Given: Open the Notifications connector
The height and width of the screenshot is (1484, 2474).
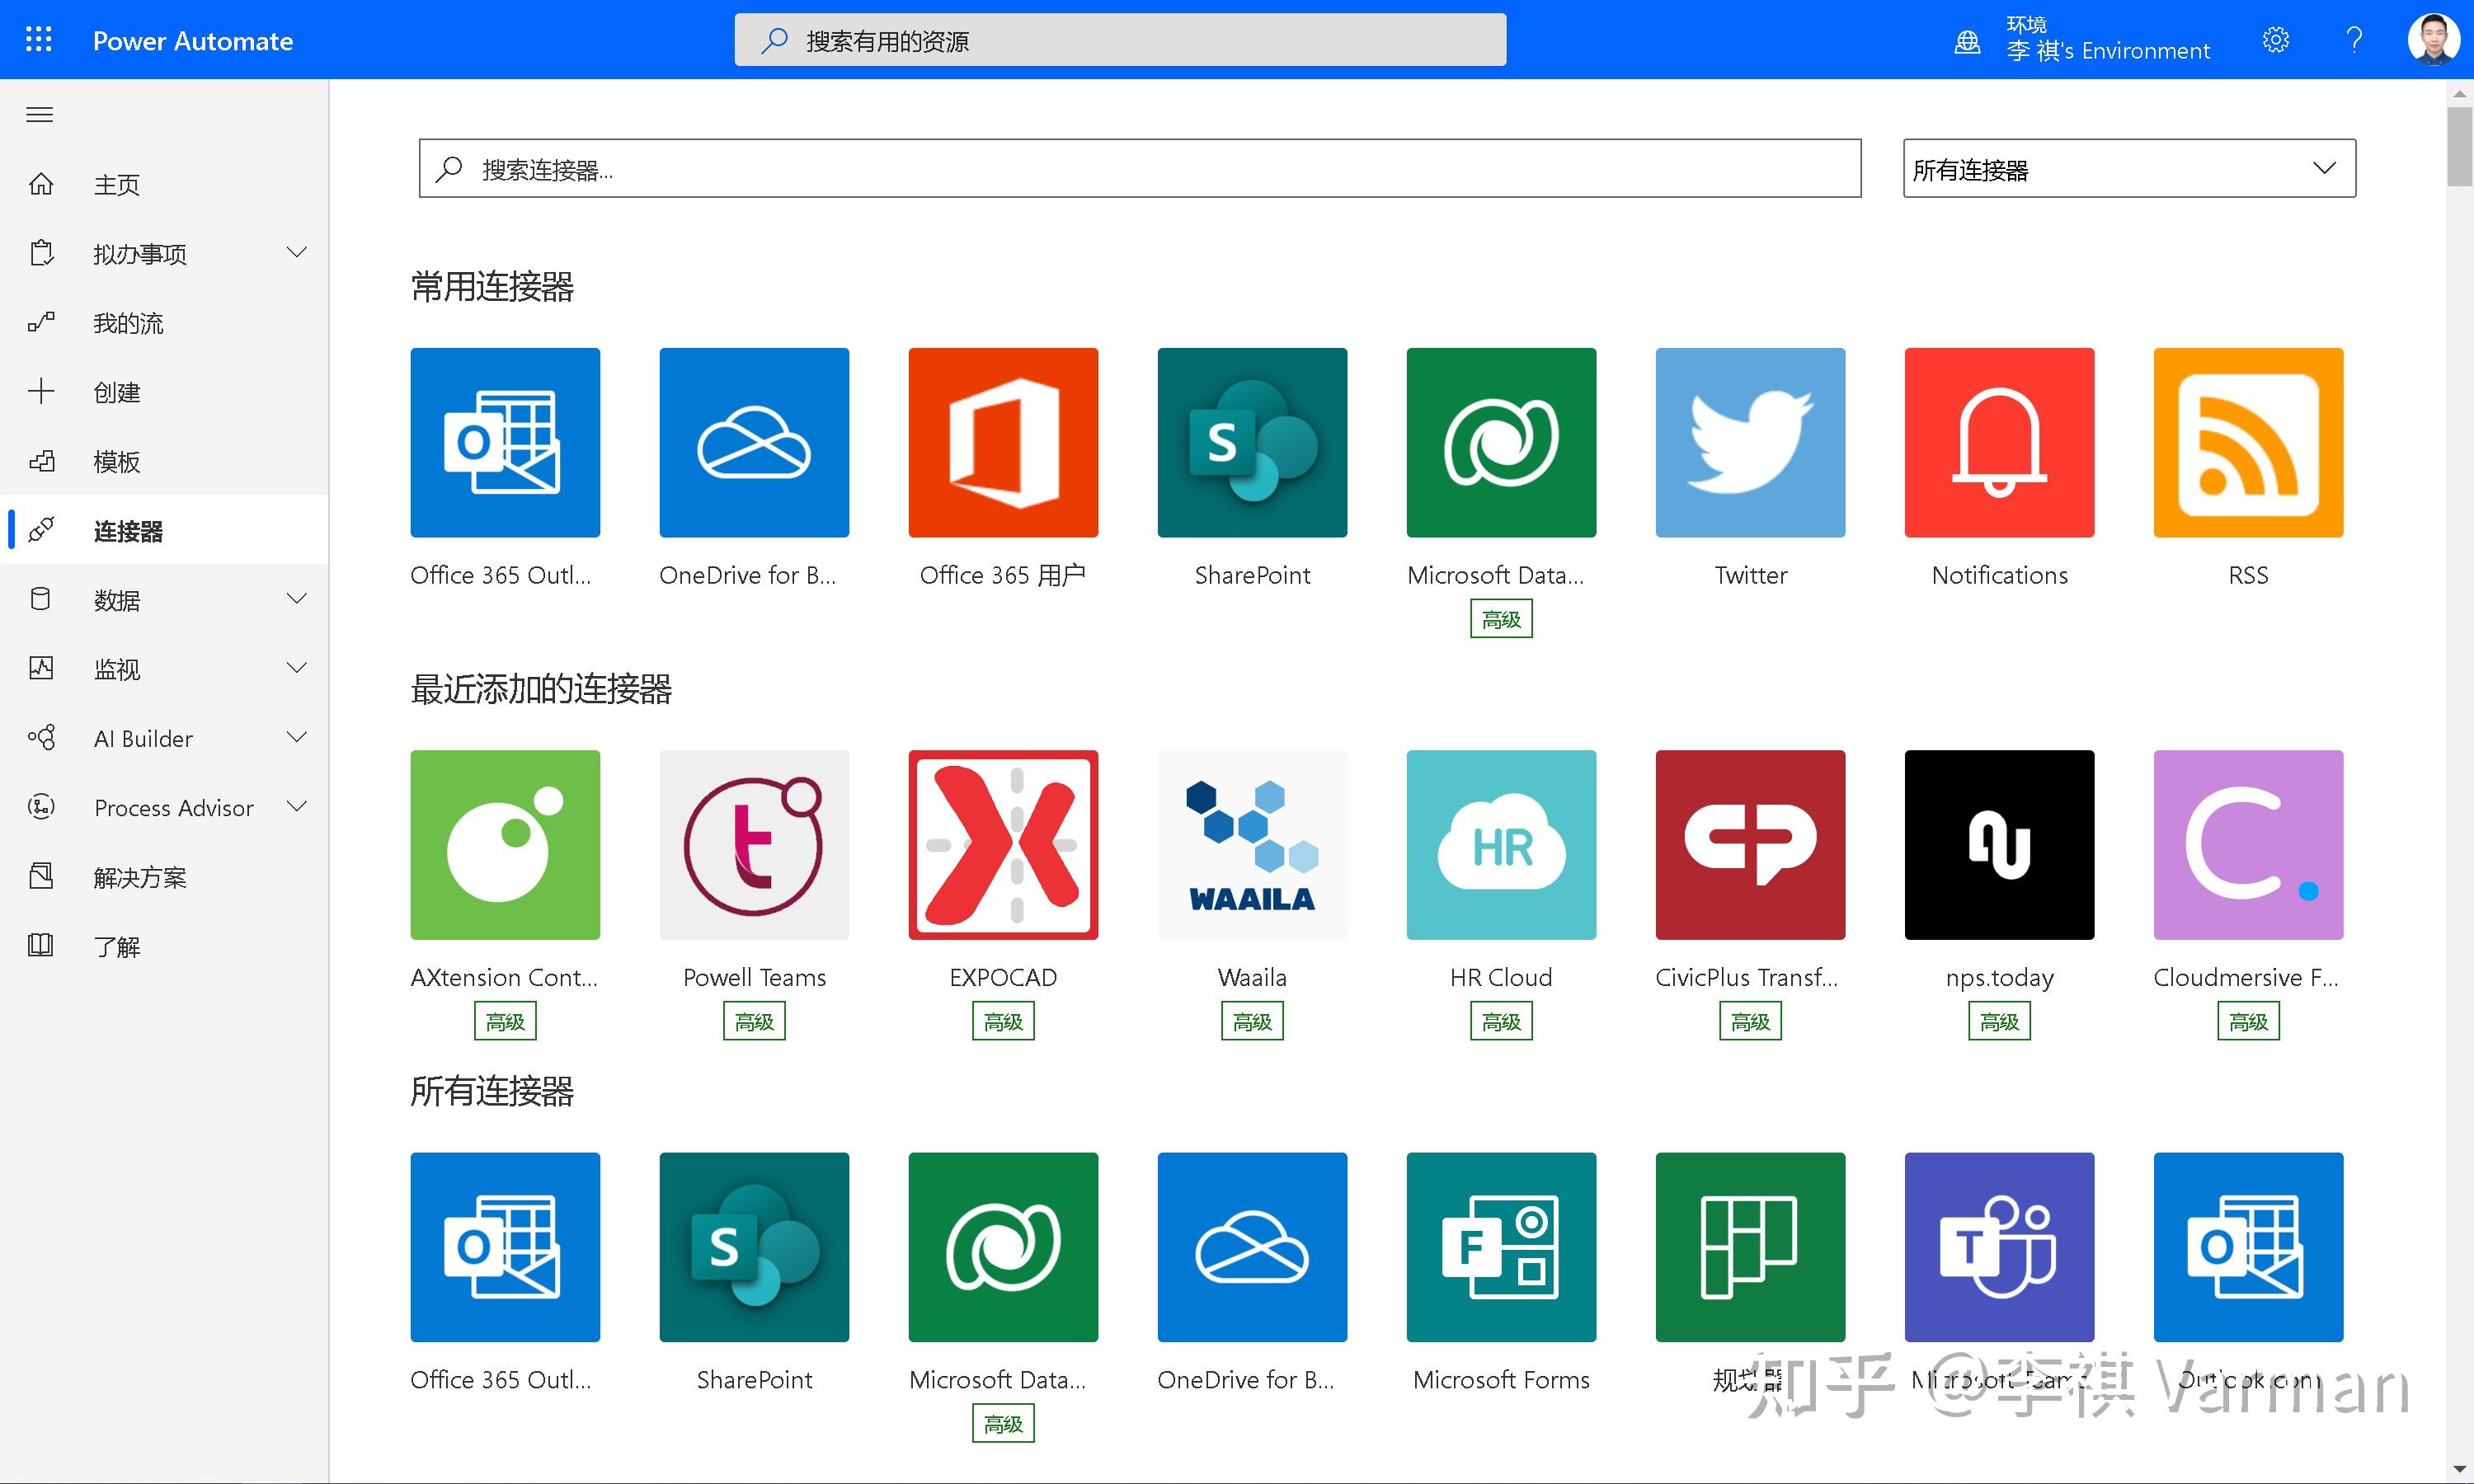Looking at the screenshot, I should point(1998,441).
